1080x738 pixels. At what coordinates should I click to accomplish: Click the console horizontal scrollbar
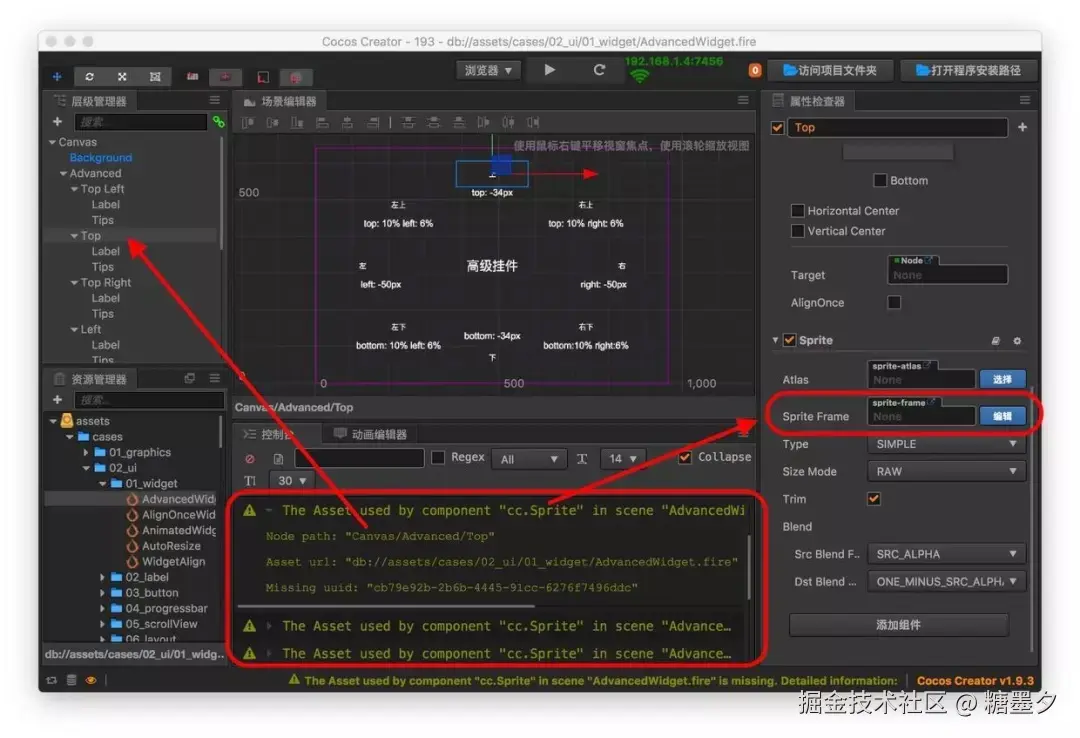(386, 606)
